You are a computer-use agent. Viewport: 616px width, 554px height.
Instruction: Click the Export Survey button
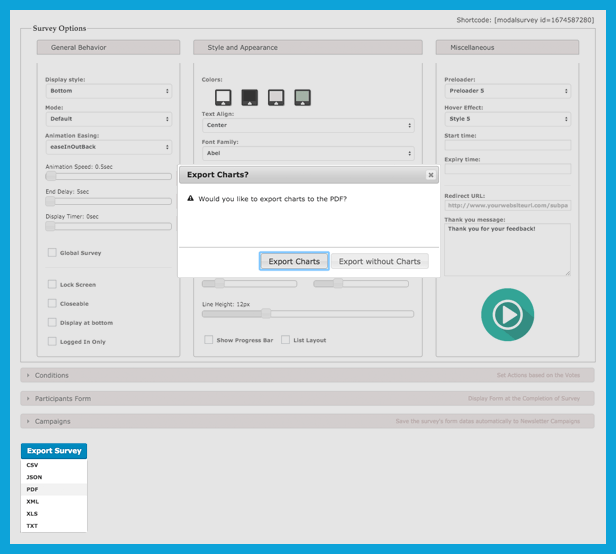coord(54,451)
